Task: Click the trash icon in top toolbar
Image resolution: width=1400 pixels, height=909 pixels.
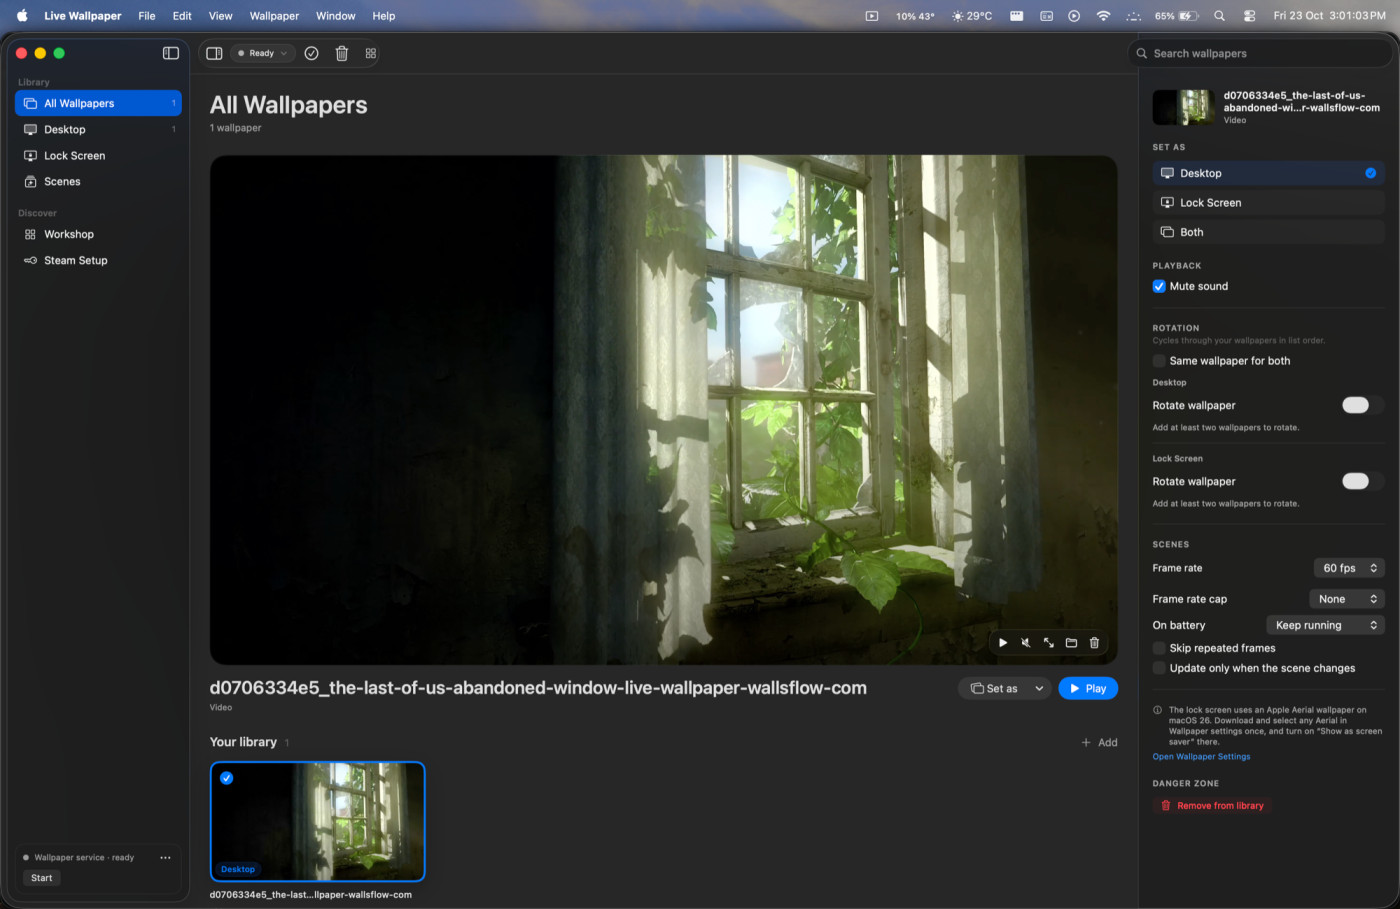Action: pyautogui.click(x=342, y=53)
